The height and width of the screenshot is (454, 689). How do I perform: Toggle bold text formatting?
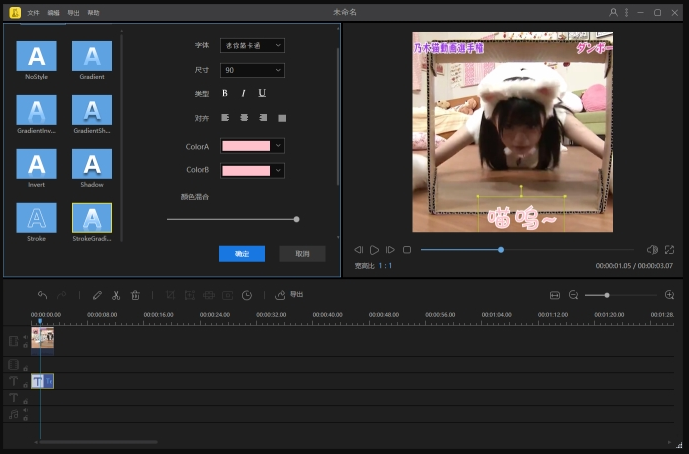pyautogui.click(x=225, y=93)
